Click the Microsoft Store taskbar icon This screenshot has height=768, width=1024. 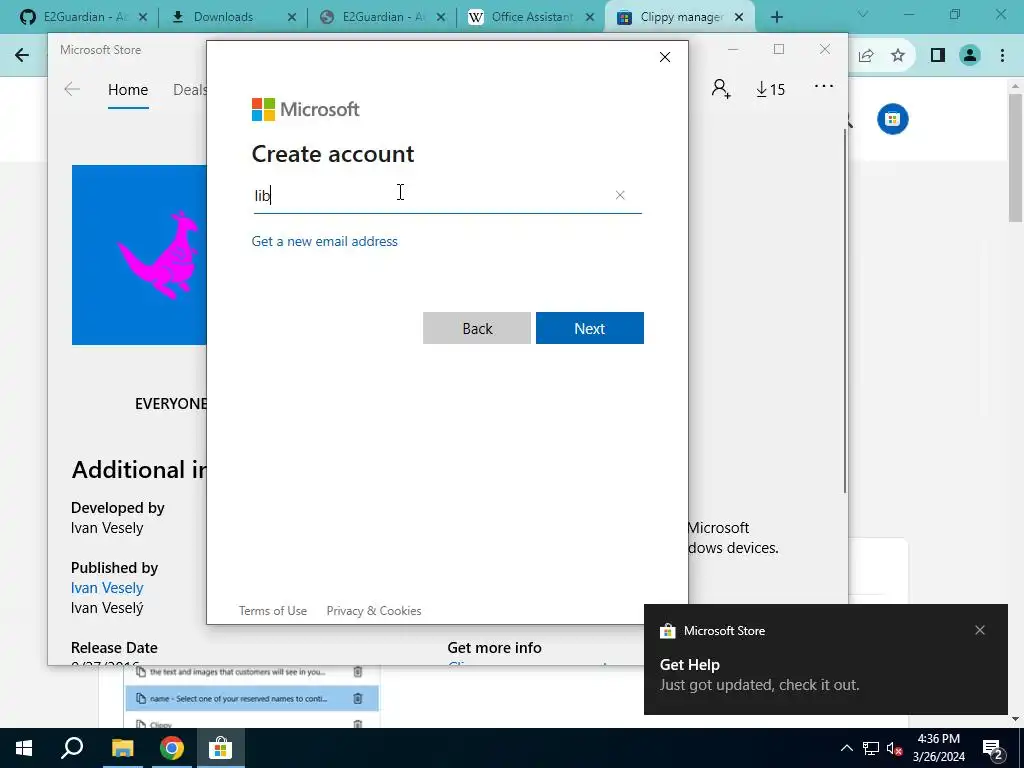[x=221, y=748]
